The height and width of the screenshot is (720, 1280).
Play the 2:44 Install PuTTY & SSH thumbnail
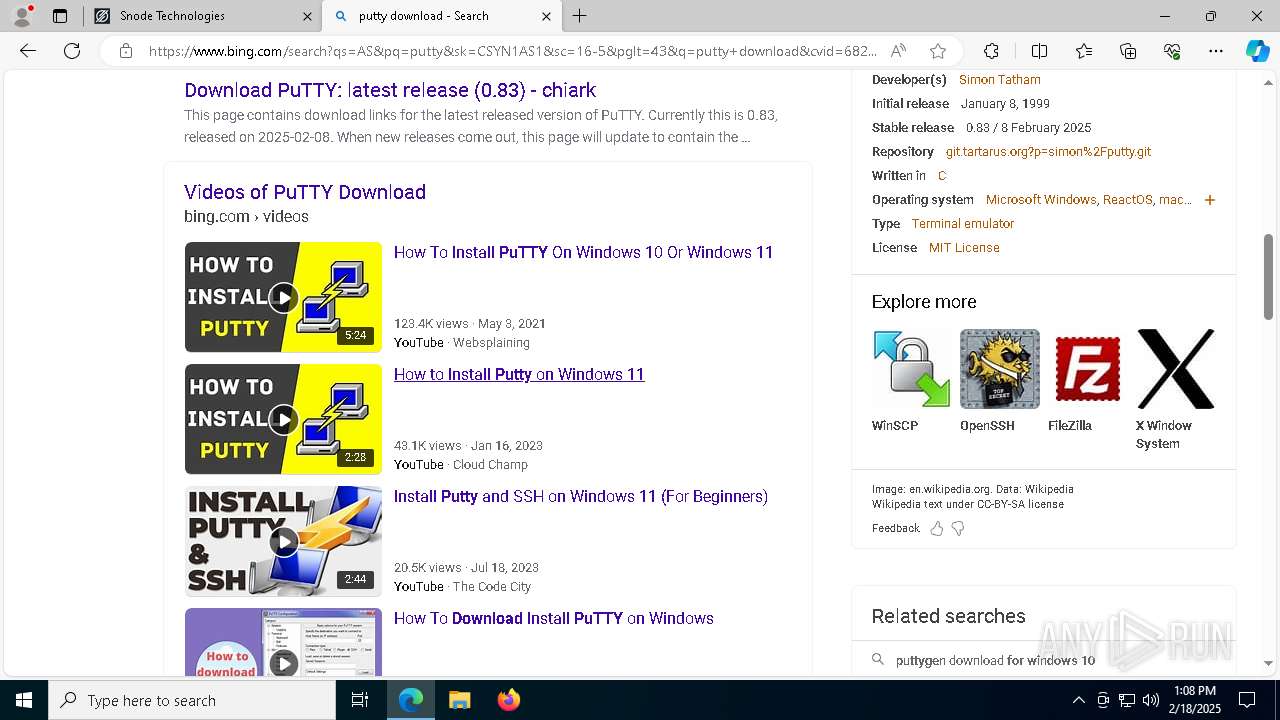coord(283,541)
